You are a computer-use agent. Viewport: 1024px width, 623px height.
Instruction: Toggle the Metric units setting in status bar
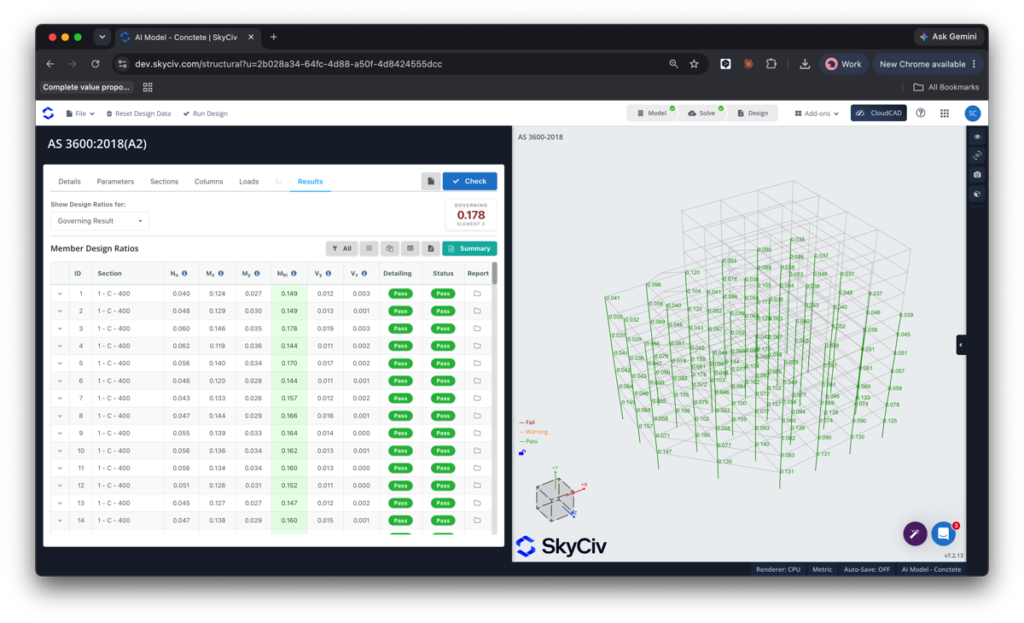pyautogui.click(x=822, y=569)
